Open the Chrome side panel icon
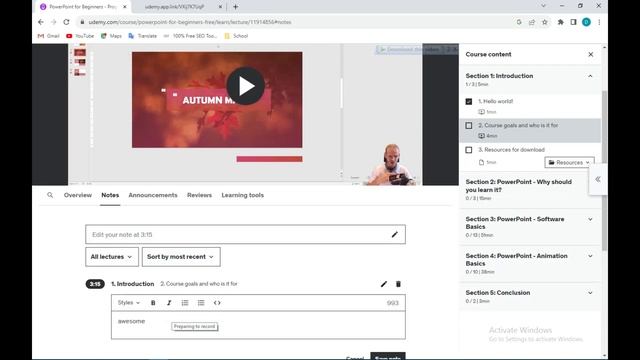Image resolution: width=640 pixels, height=360 pixels. pos(573,22)
